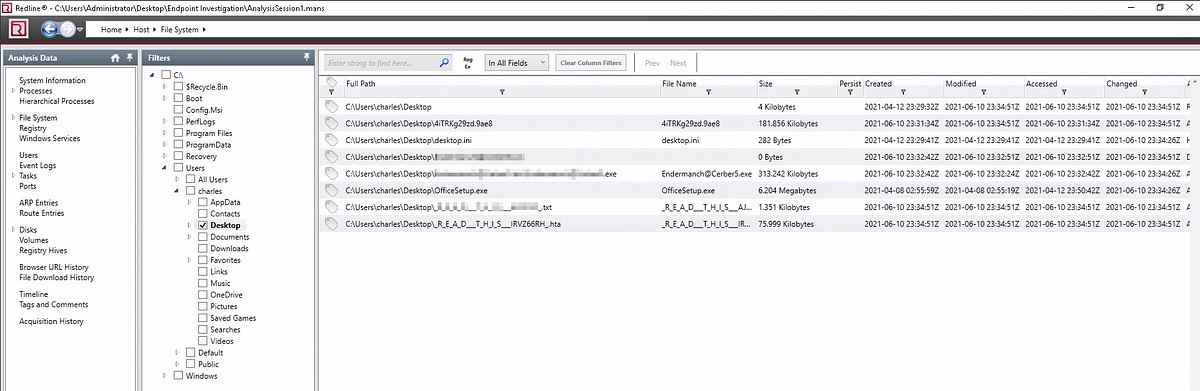Image resolution: width=1200 pixels, height=391 pixels.
Task: Click tag icon for the .hta file row
Action: click(x=331, y=224)
